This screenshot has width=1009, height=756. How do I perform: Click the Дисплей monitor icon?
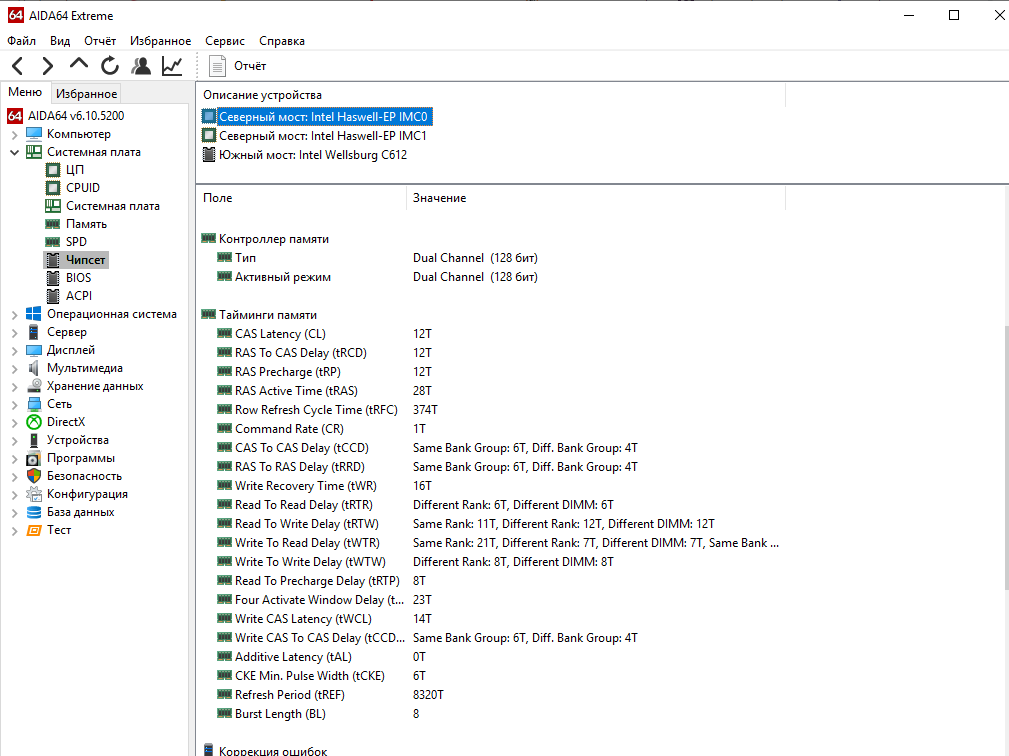(x=33, y=350)
